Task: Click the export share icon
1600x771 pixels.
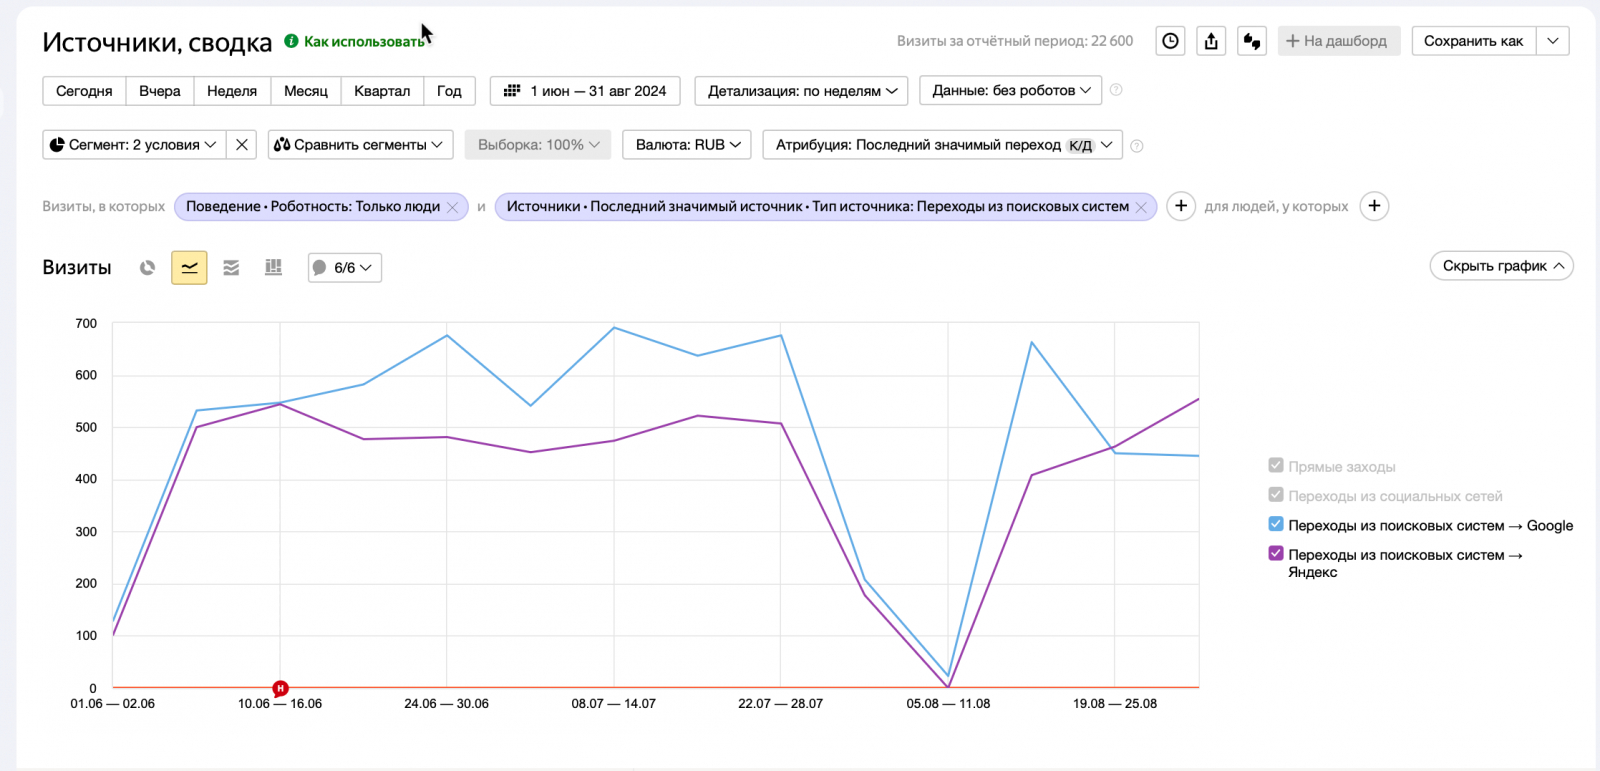Action: 1211,41
